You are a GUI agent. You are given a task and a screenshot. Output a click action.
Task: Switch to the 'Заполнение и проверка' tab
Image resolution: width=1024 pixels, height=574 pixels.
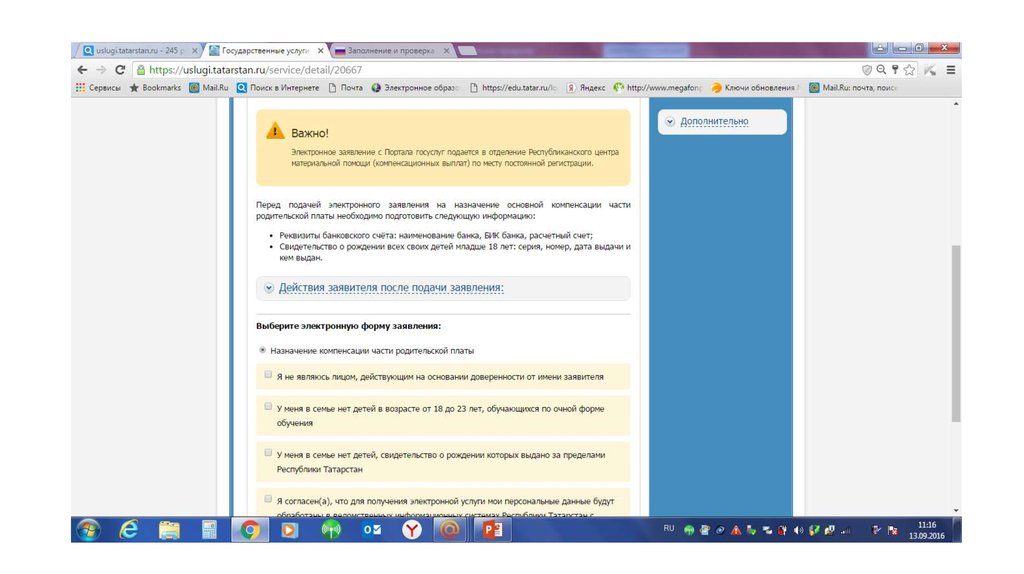(x=390, y=50)
